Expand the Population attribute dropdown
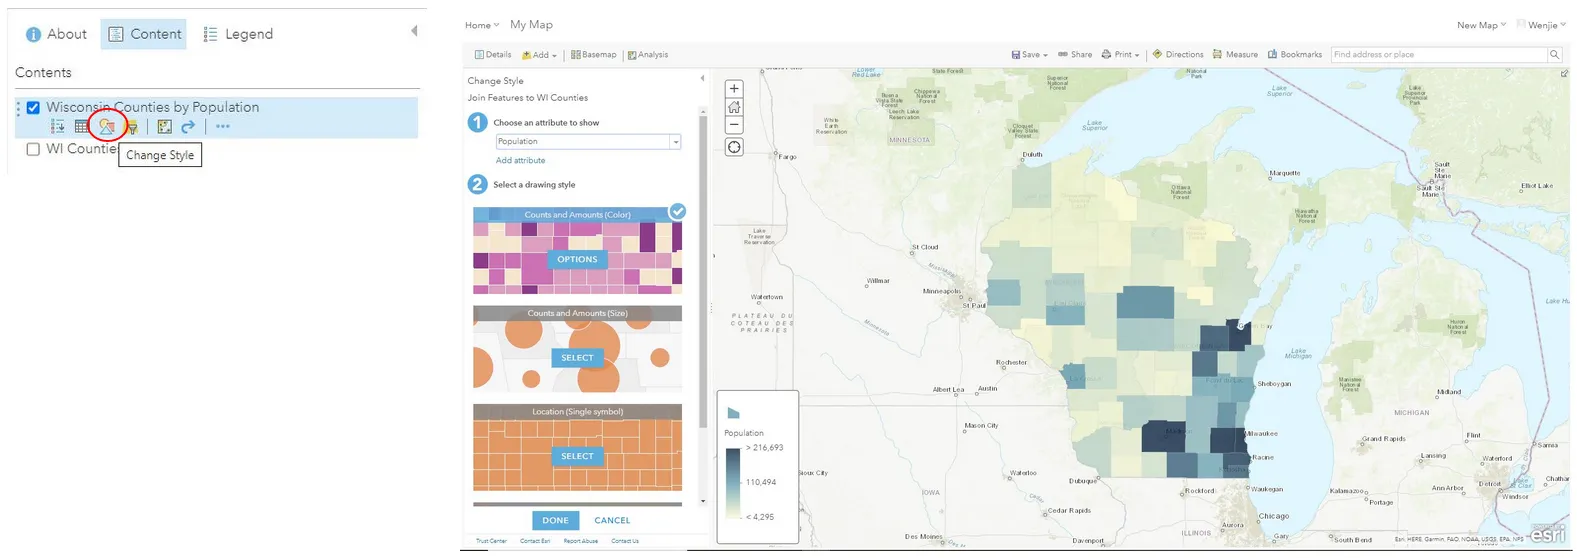 pos(675,142)
